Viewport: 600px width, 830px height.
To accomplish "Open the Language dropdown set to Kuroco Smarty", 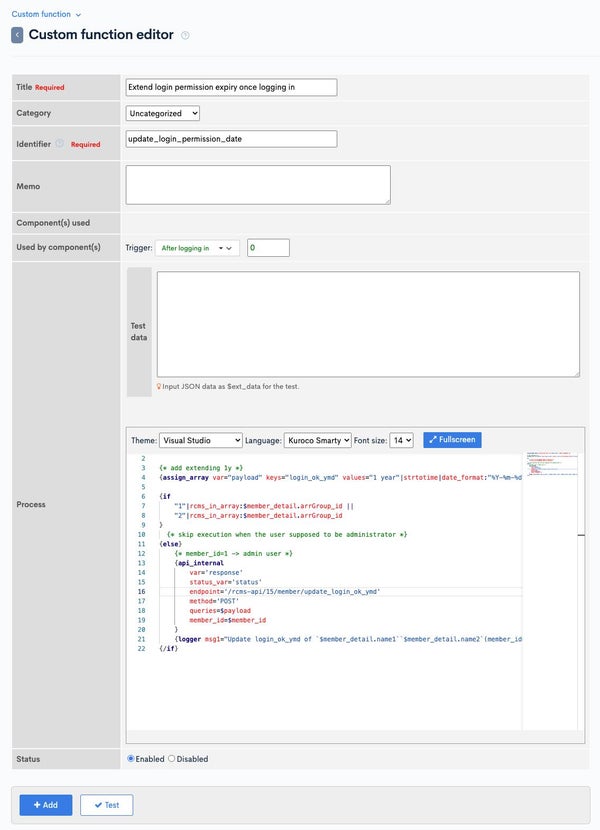I will (x=318, y=440).
